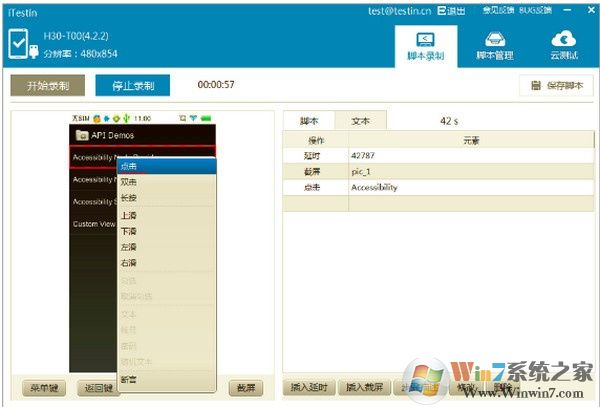Click the 插入延时 insert delay button

tap(309, 387)
